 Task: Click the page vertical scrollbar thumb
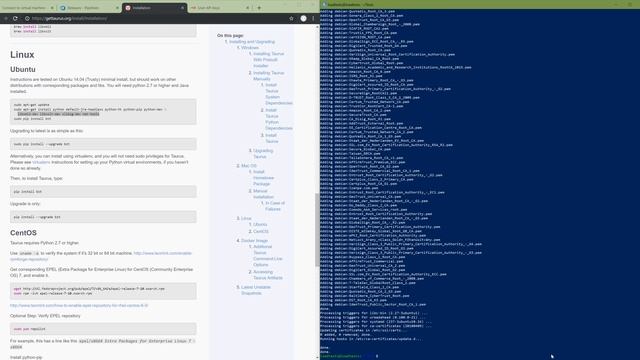click(317, 230)
